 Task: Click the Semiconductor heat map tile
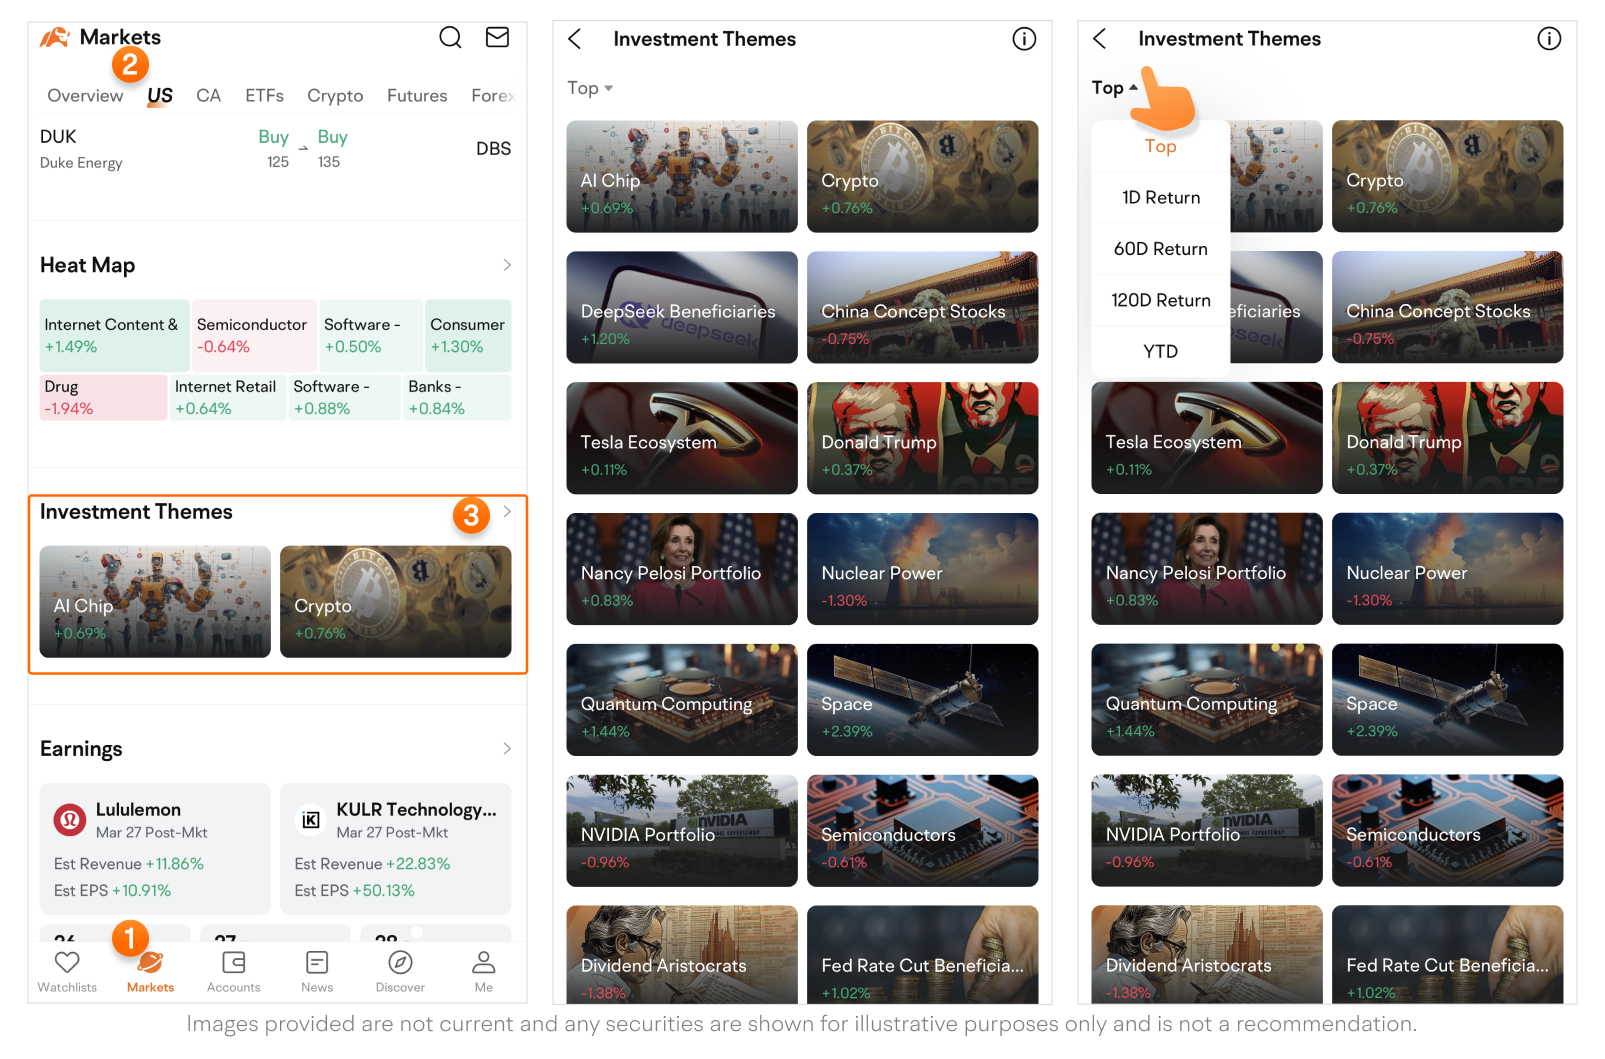point(254,335)
